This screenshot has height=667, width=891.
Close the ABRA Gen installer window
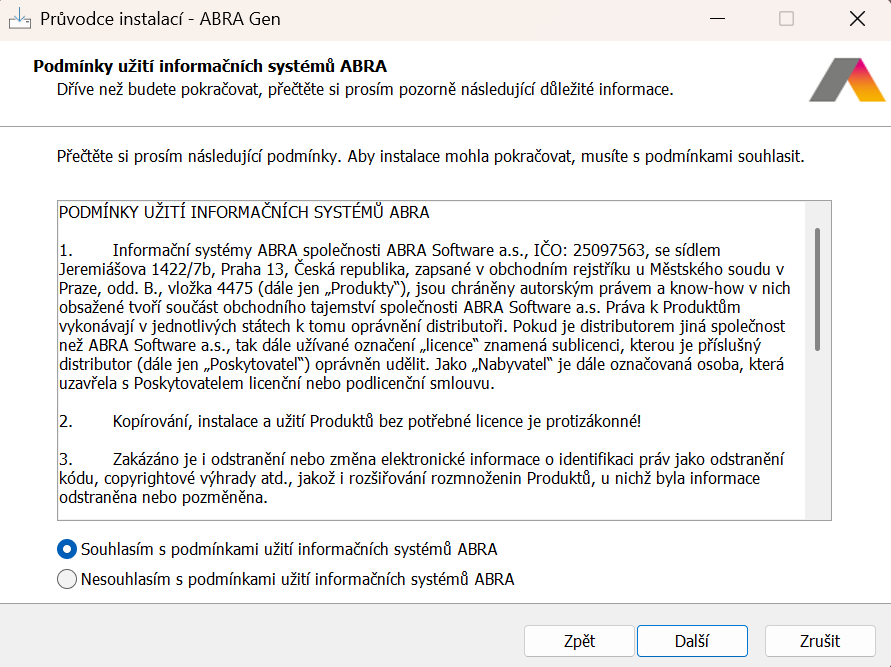pyautogui.click(x=856, y=19)
